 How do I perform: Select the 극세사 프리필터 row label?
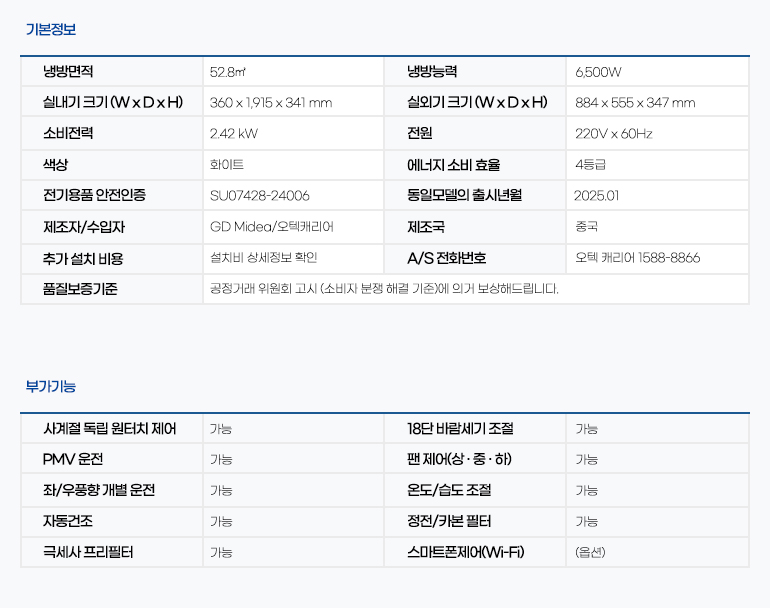88,552
